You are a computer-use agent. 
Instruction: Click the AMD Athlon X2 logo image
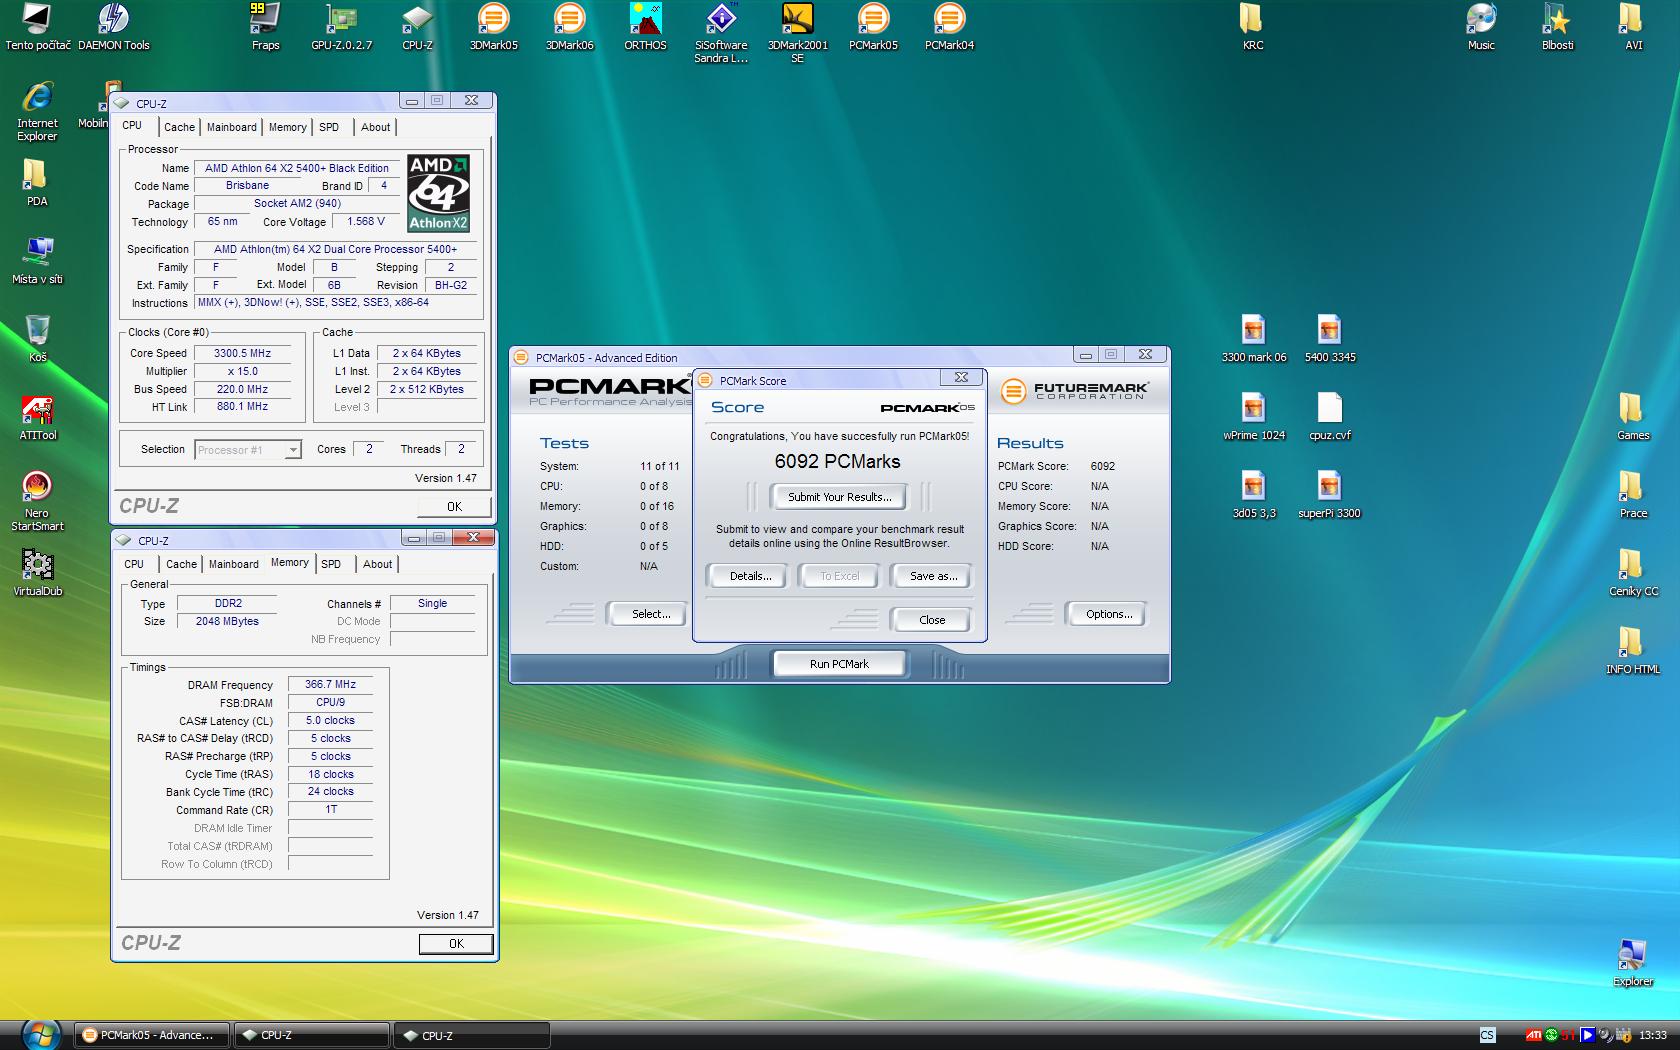438,193
